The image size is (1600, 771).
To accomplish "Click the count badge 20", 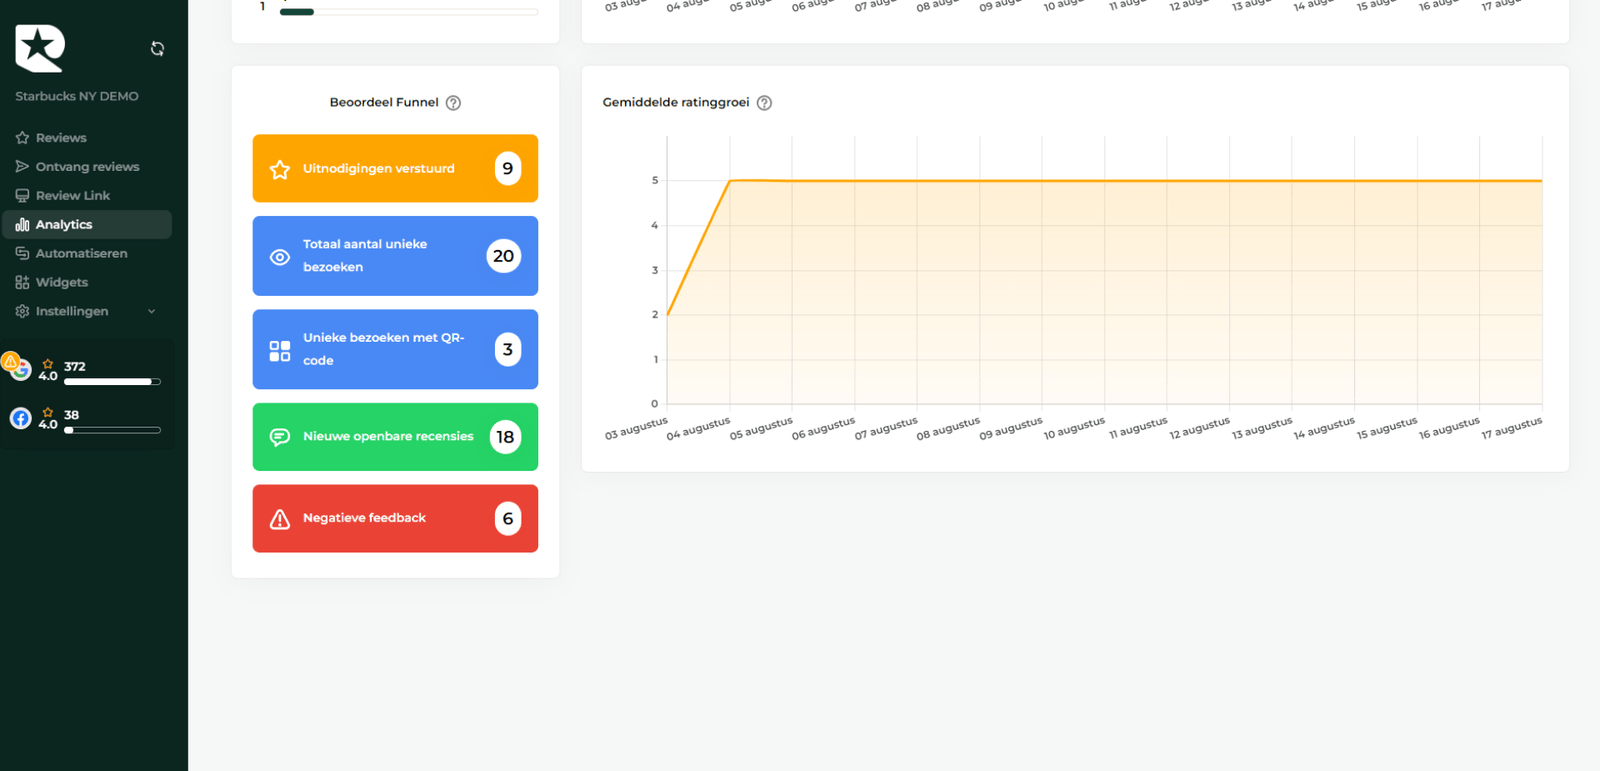I will pyautogui.click(x=504, y=256).
